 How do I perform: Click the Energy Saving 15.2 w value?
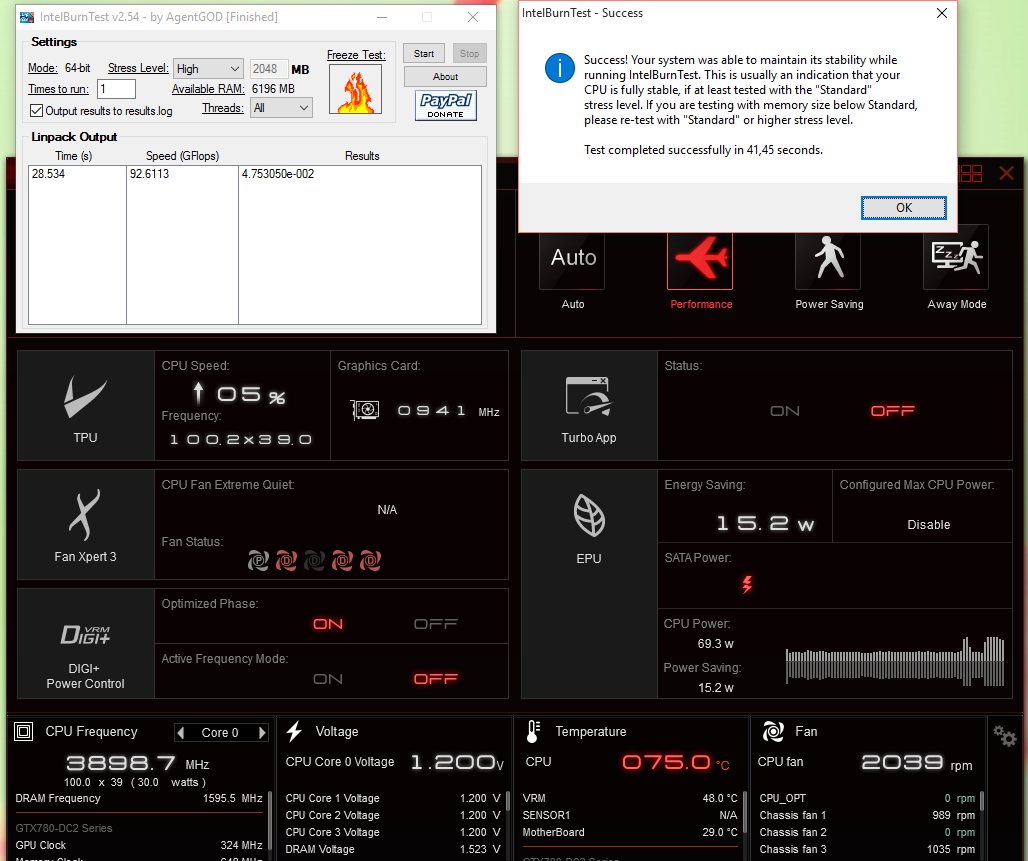pos(765,523)
